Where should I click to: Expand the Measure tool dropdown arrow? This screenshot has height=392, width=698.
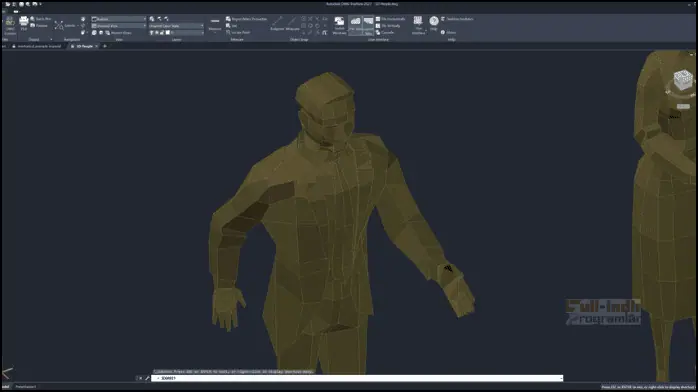coord(215,33)
